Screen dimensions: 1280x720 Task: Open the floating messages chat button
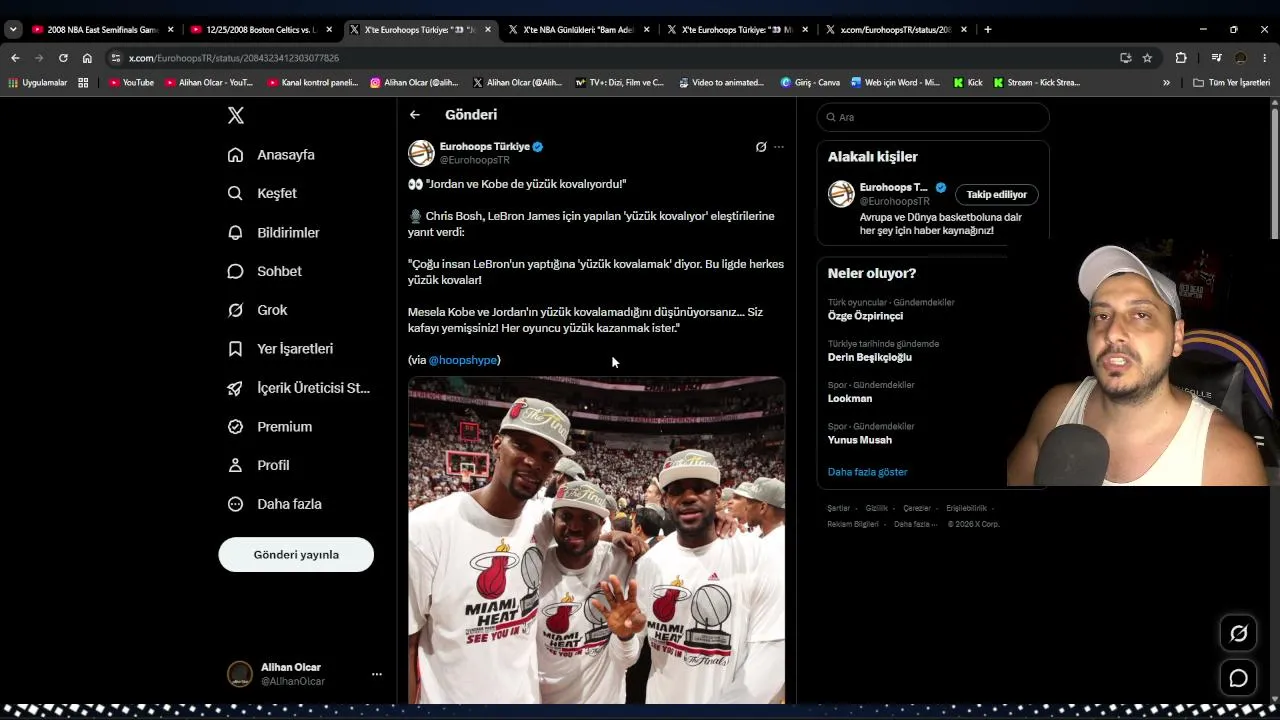pos(1238,679)
